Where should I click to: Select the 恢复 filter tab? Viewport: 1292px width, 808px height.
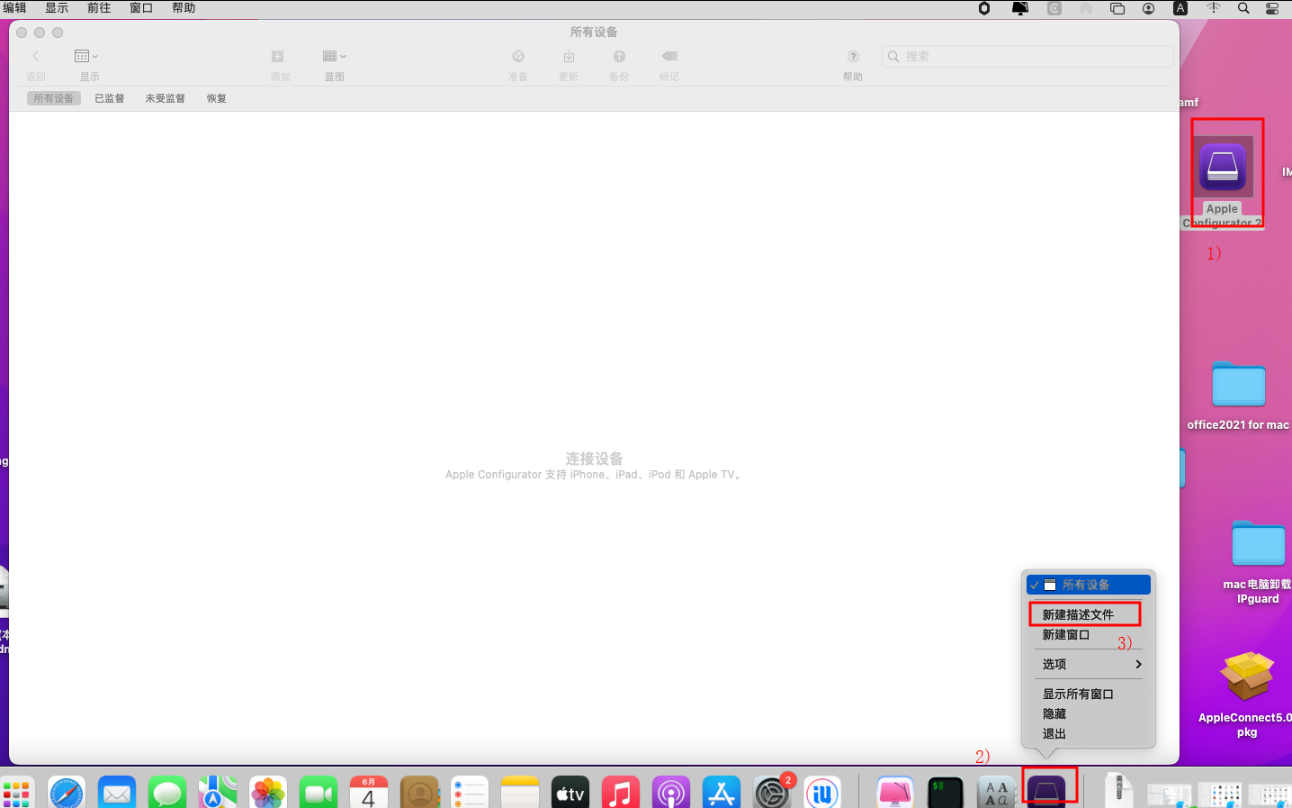[217, 99]
